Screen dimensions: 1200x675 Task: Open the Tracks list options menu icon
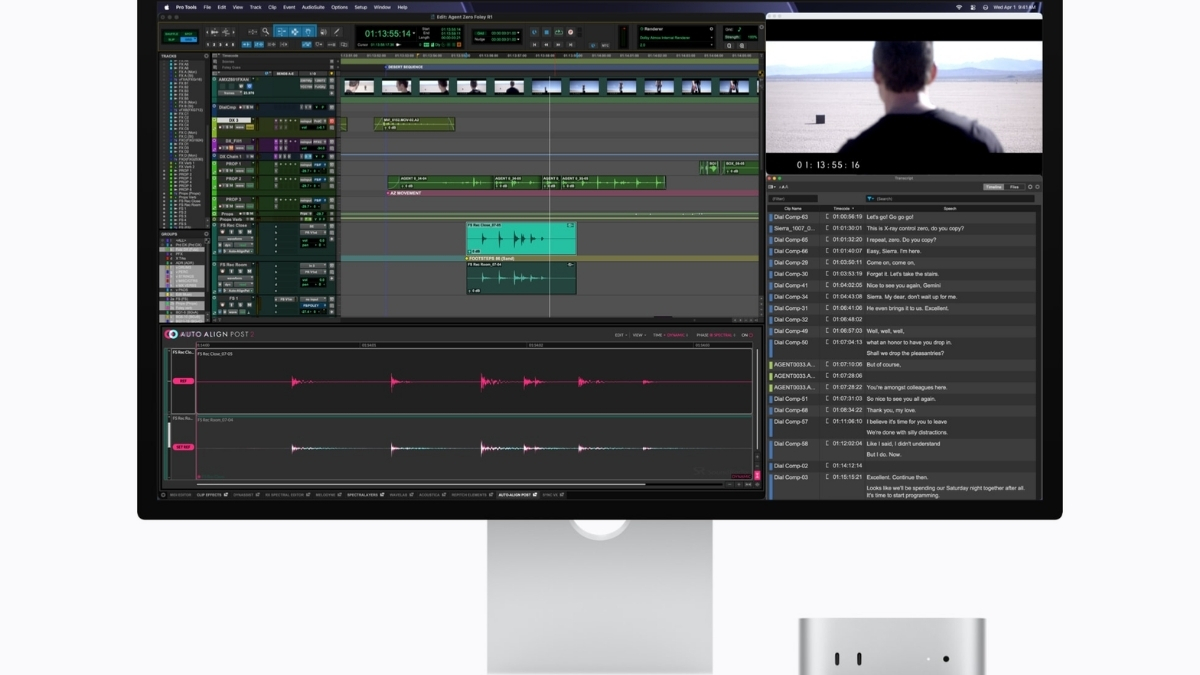tap(206, 56)
